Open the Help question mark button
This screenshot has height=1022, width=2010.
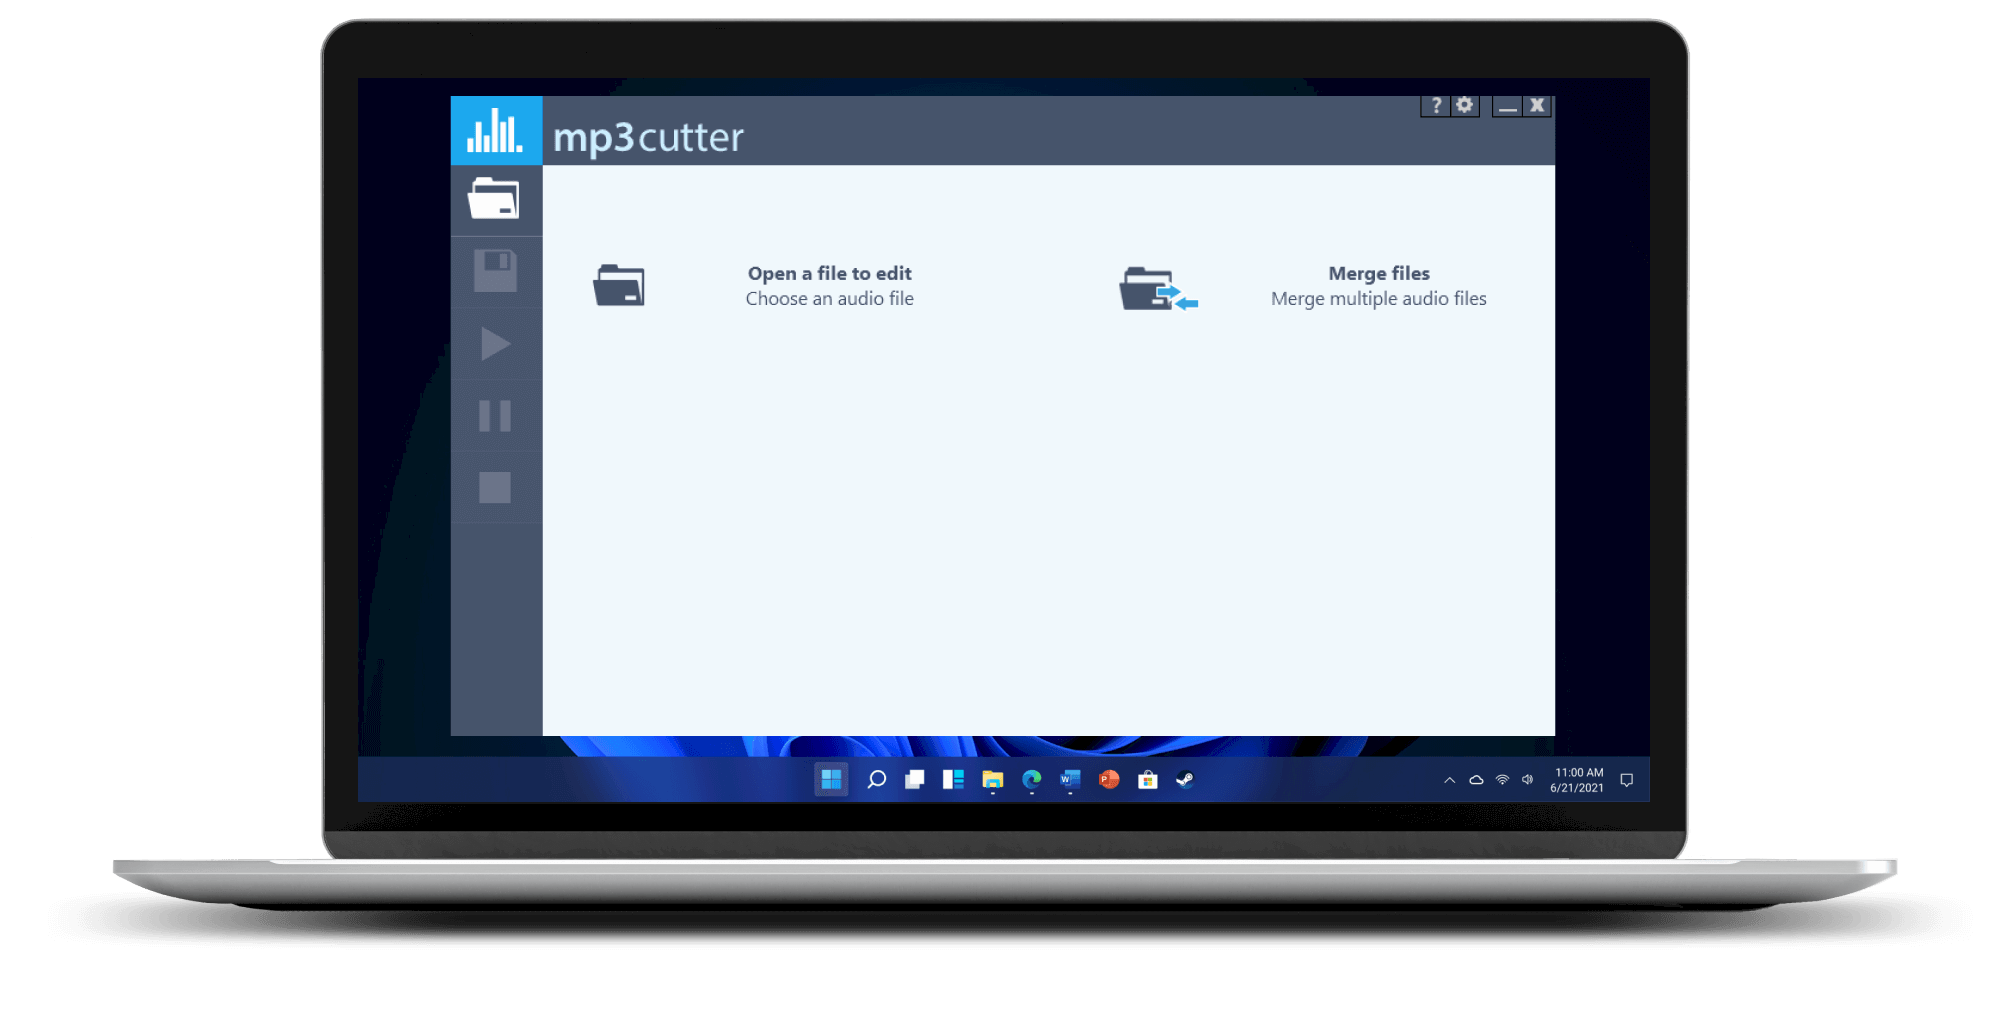click(1435, 106)
